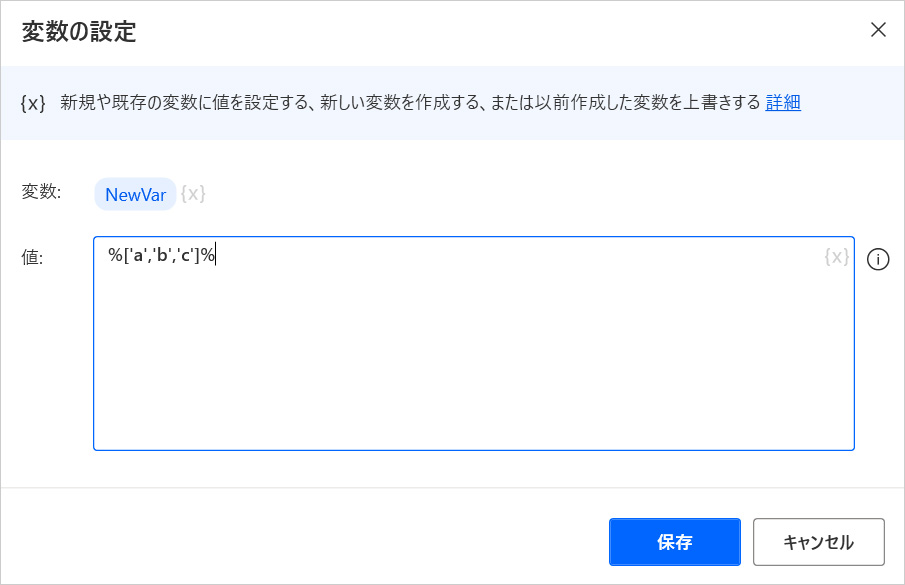905x585 pixels.
Task: Open the {x} variable selector inside the value field
Action: pos(836,257)
